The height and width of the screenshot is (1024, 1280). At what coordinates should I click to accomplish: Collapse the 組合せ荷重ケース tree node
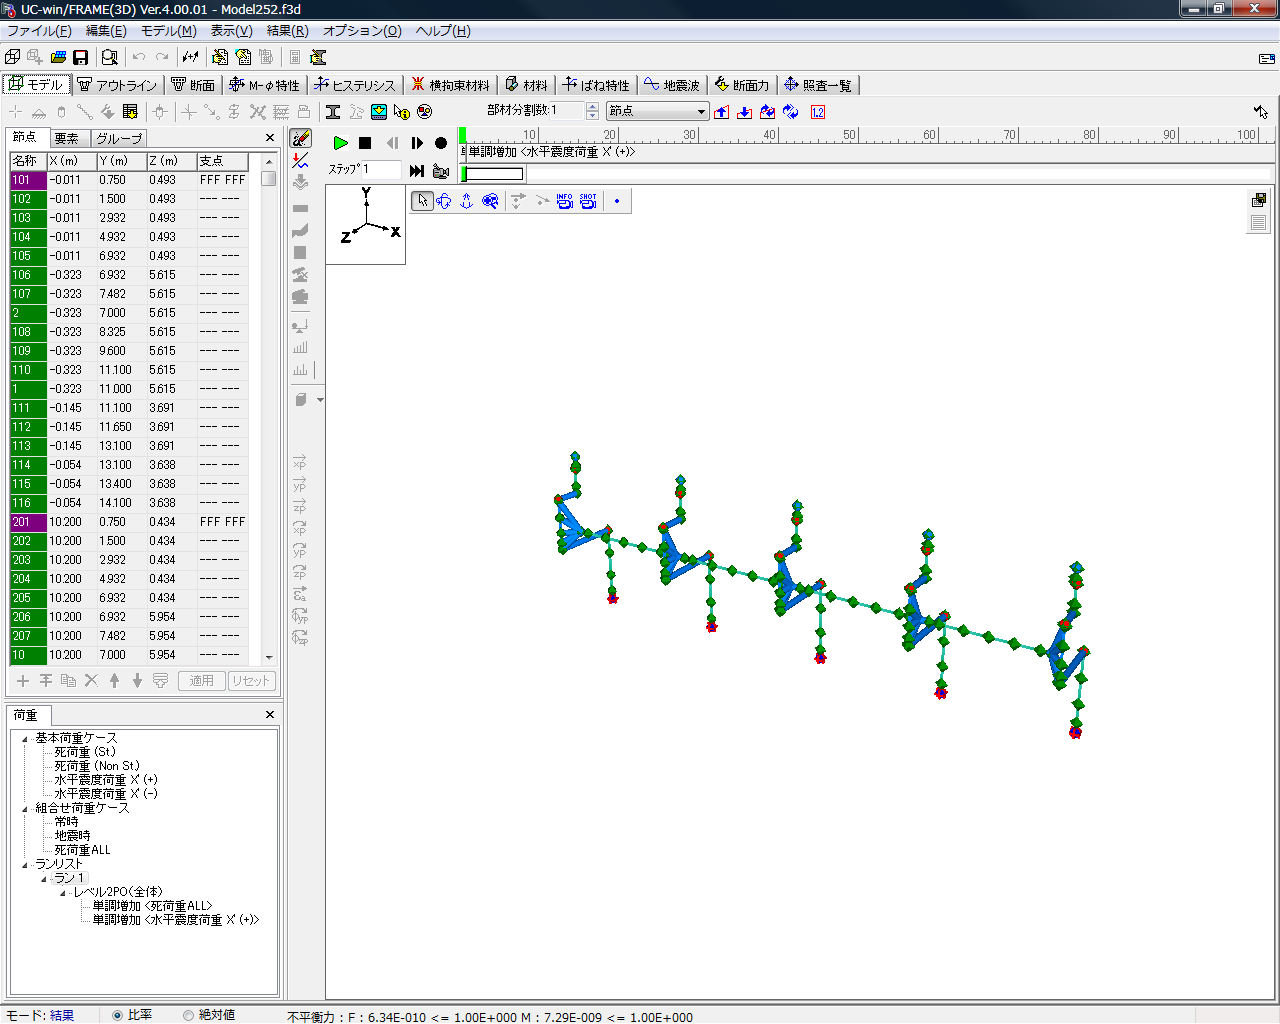click(25, 809)
